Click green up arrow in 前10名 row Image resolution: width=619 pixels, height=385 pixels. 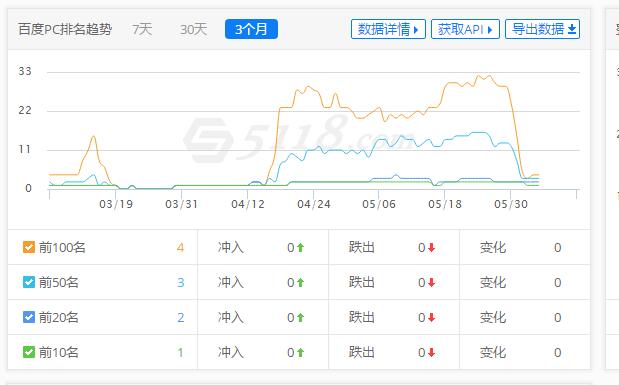click(300, 352)
